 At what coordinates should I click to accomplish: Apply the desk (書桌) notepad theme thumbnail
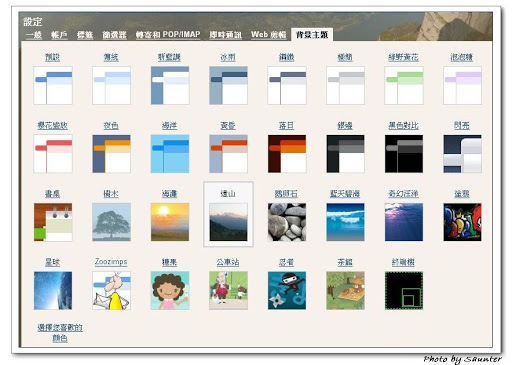pos(53,222)
